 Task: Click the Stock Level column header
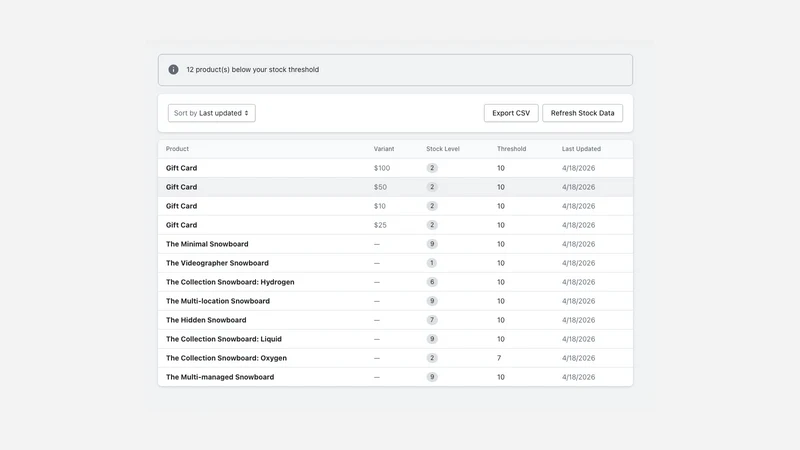(443, 149)
